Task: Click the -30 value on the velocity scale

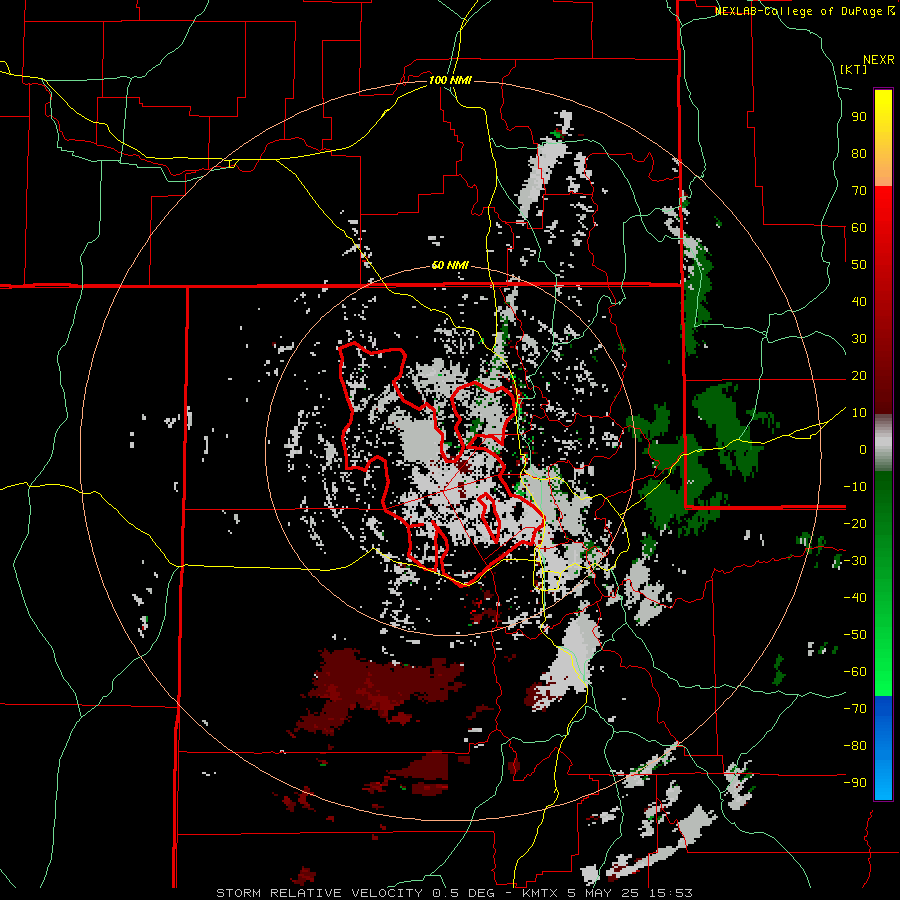Action: tap(855, 561)
